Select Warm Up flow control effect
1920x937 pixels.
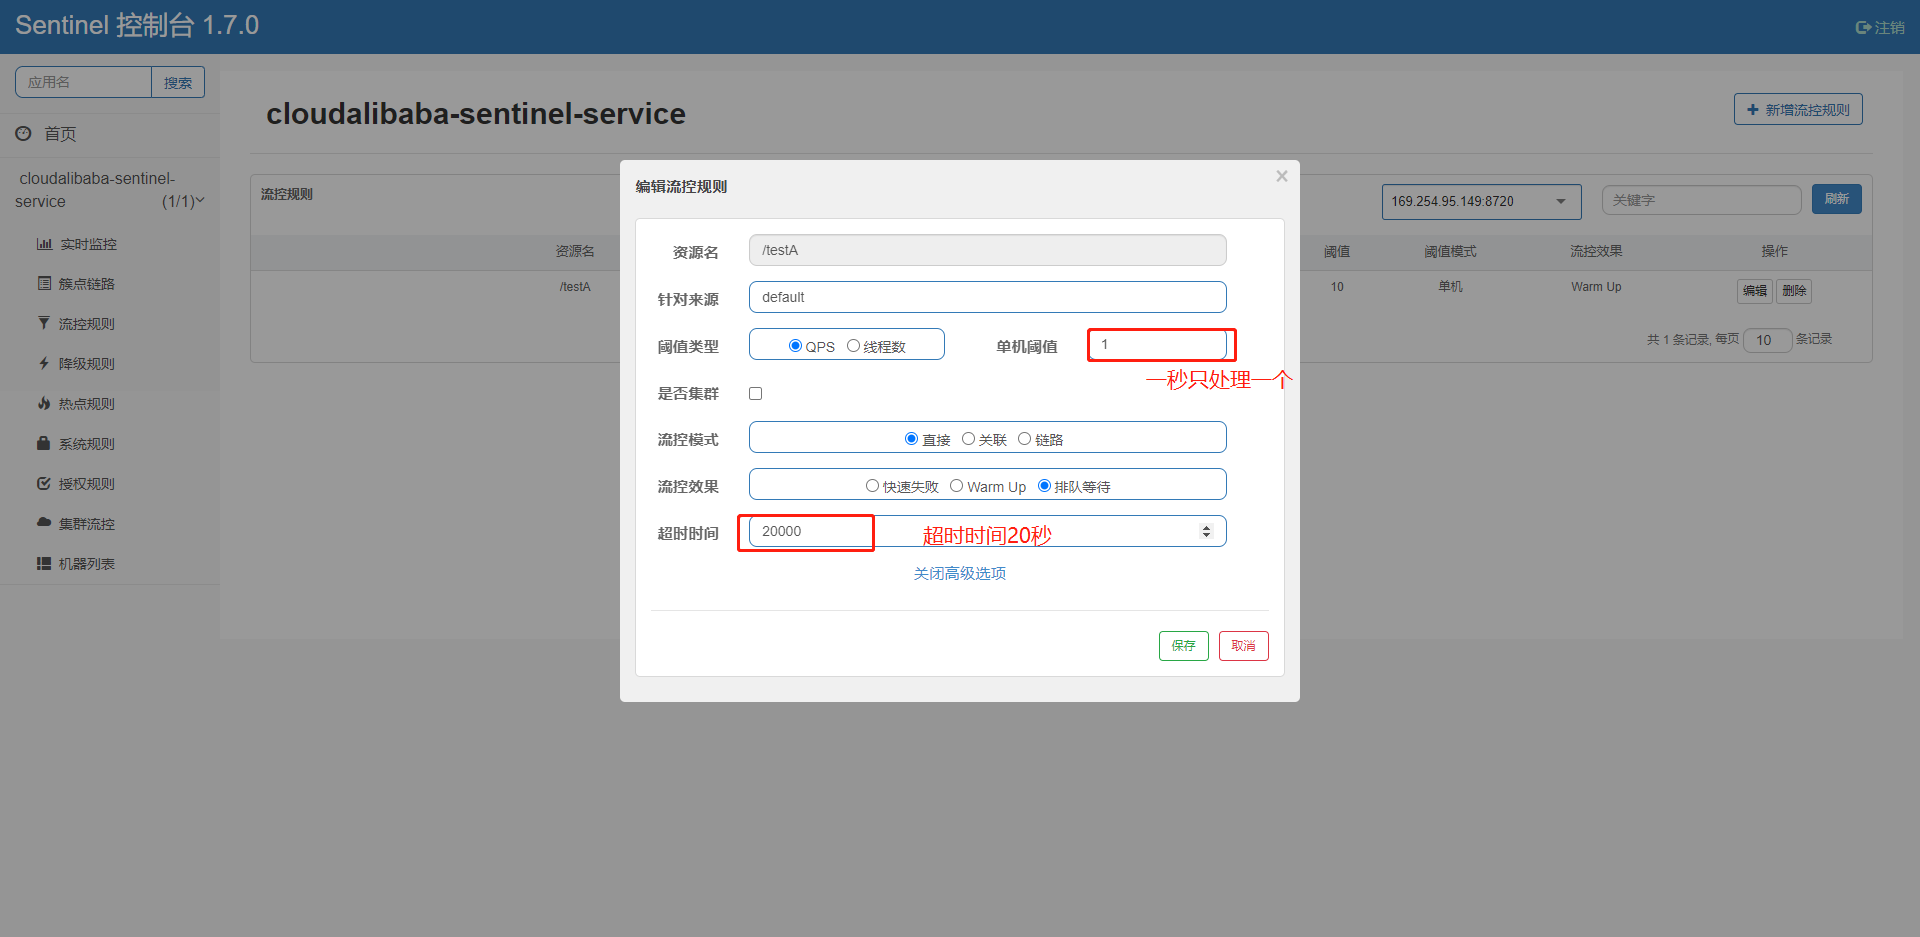(956, 486)
